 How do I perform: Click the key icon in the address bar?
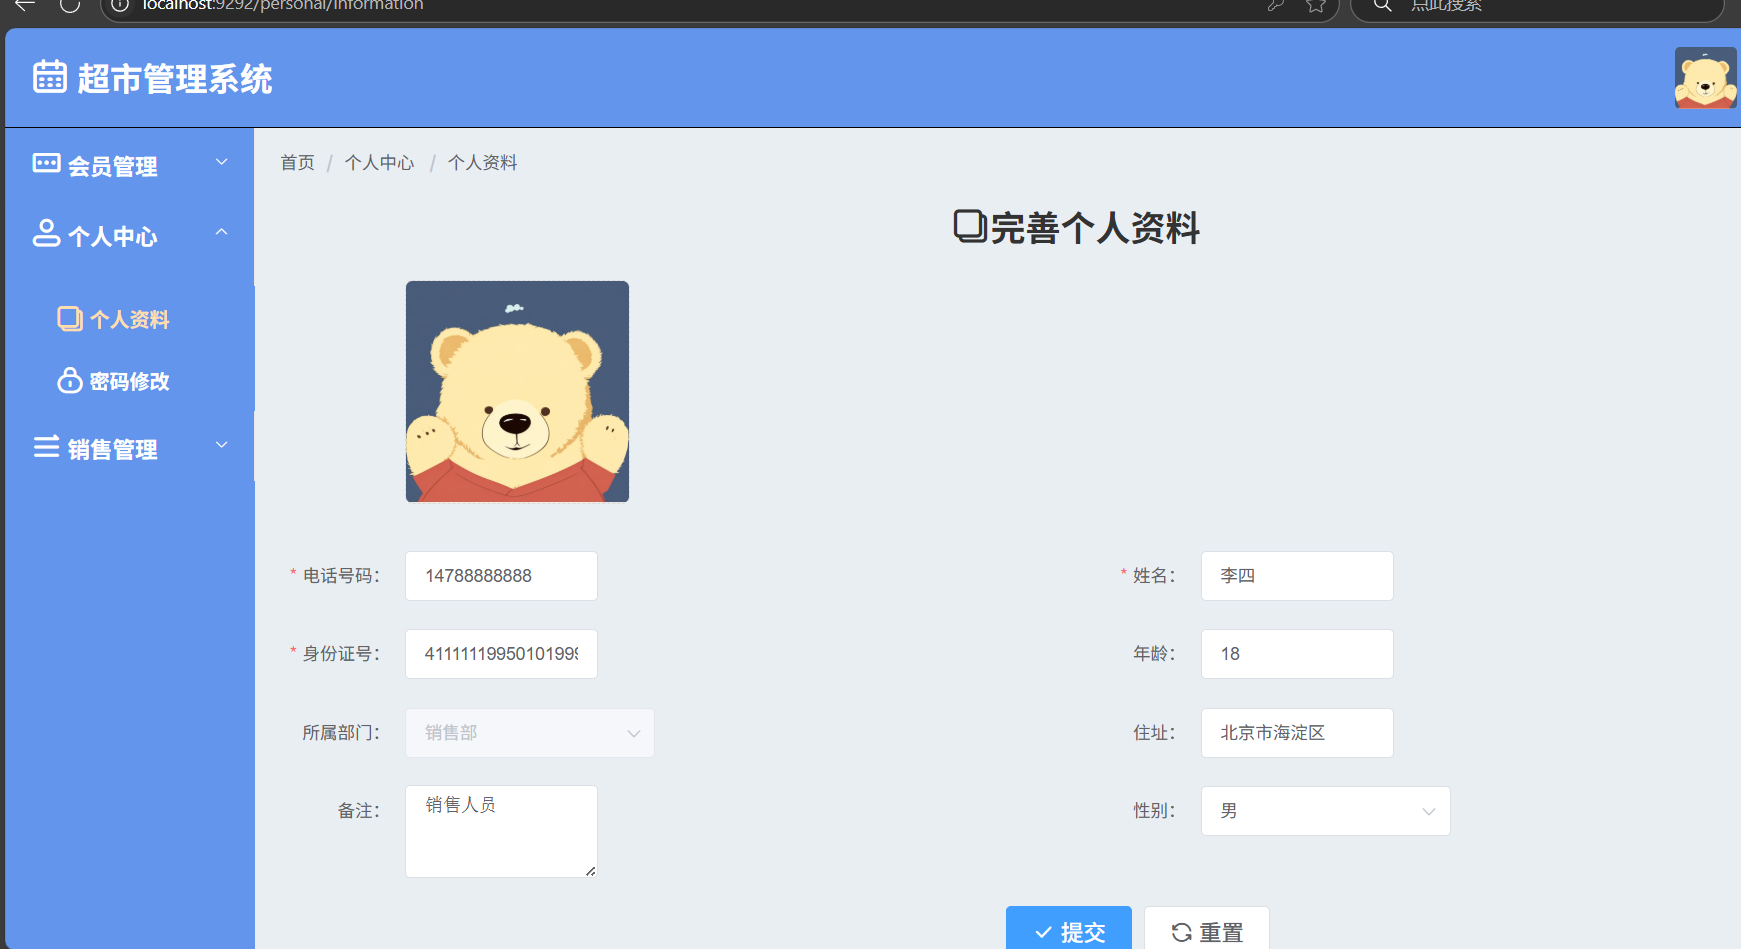[1276, 5]
